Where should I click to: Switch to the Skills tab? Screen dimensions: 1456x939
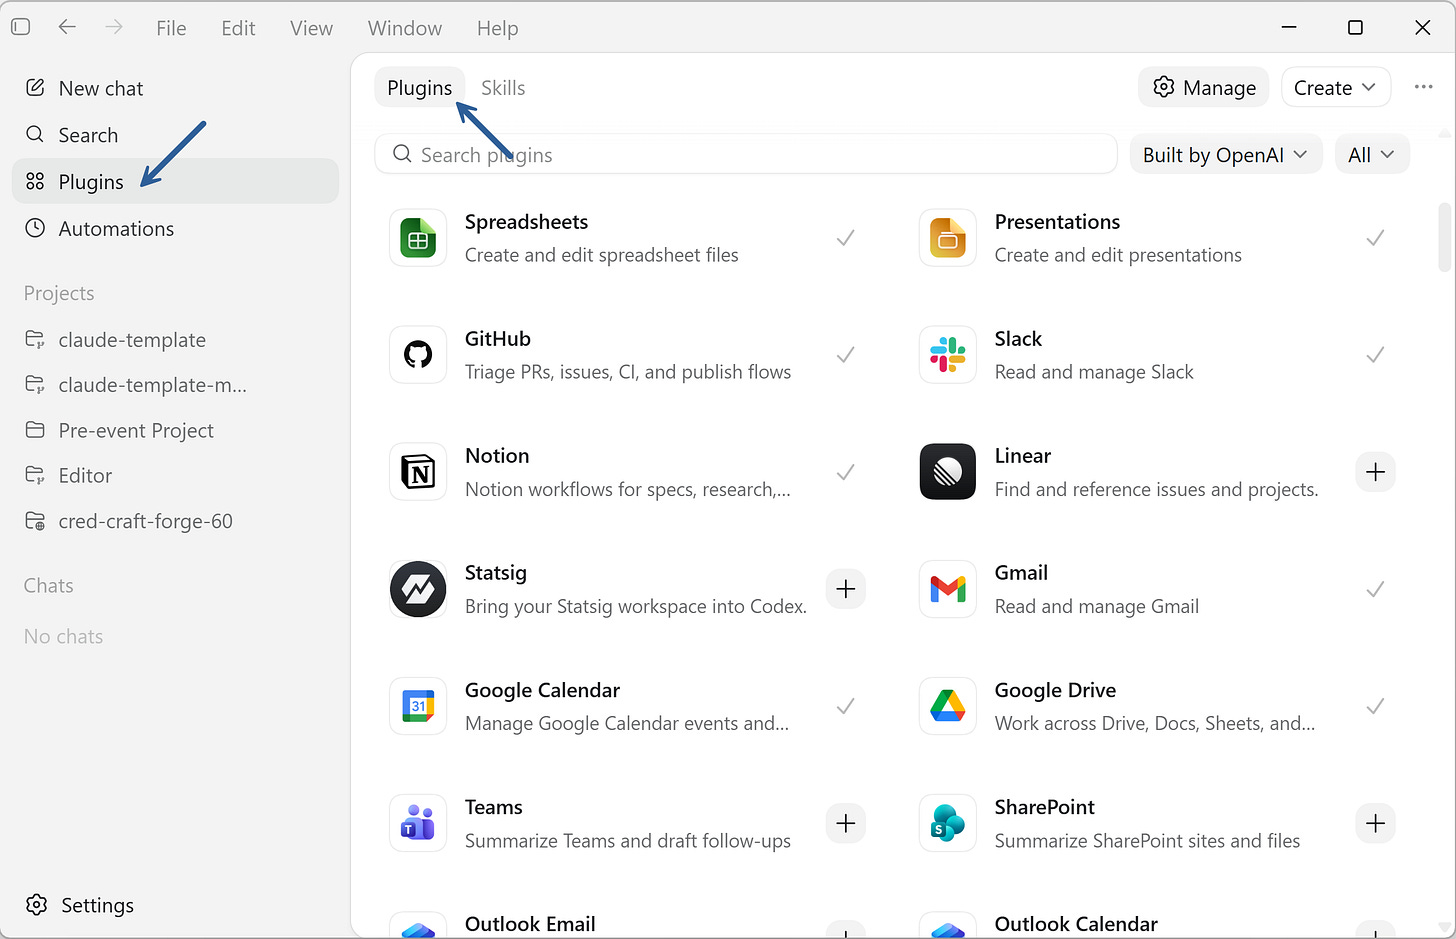click(x=503, y=88)
